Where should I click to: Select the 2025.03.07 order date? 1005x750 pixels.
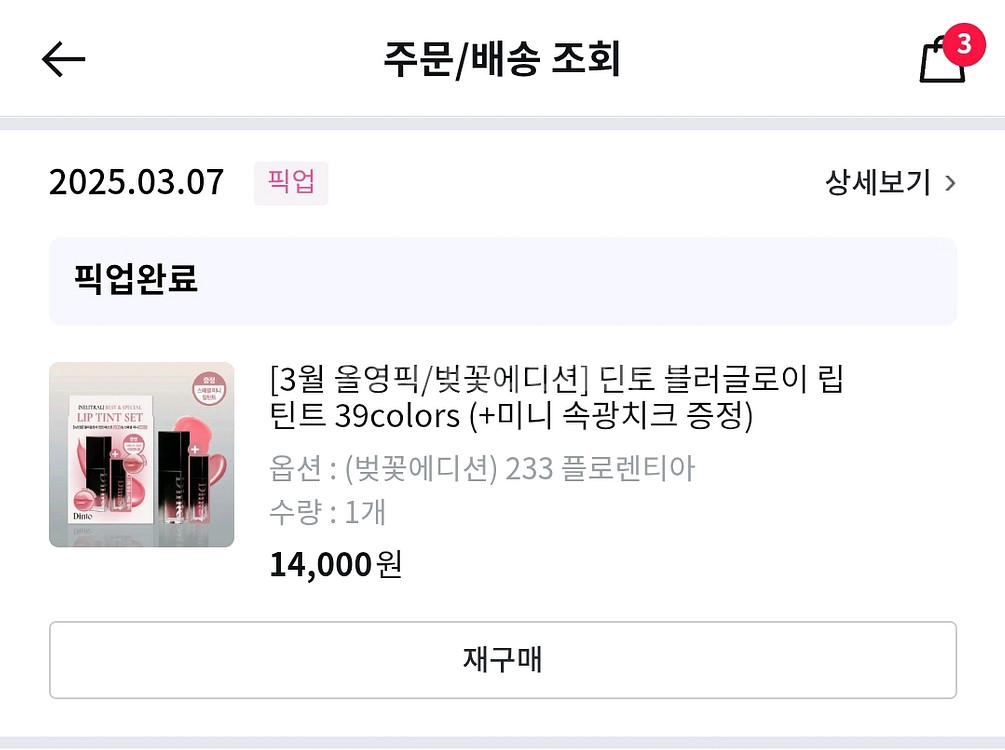[x=137, y=183]
